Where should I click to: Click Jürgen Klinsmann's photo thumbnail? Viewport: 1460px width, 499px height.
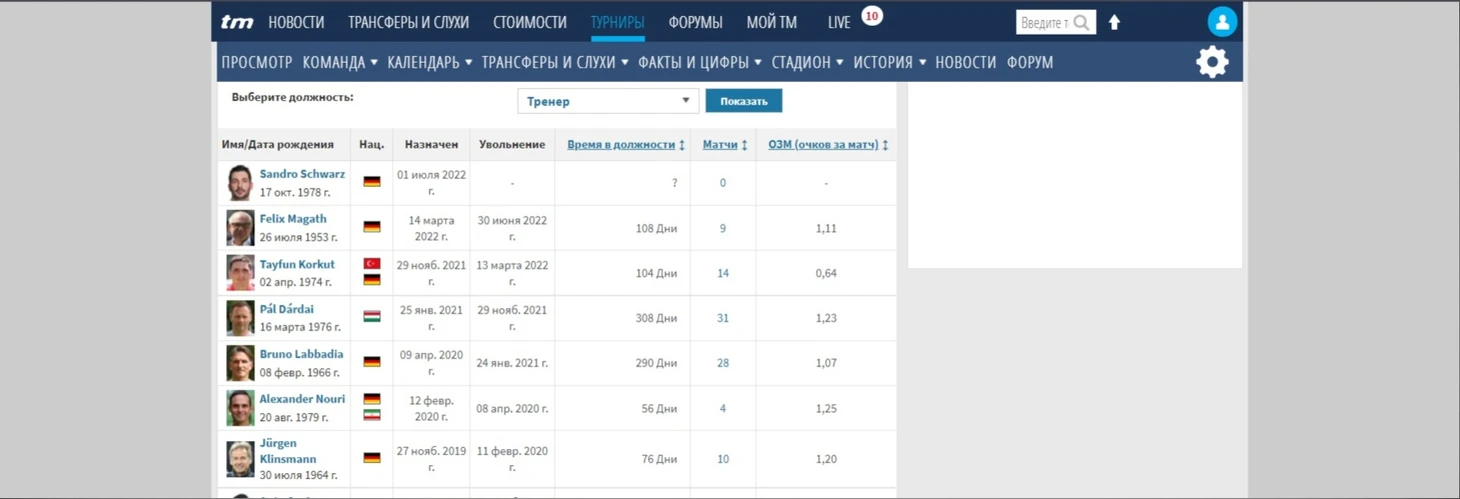pos(240,459)
